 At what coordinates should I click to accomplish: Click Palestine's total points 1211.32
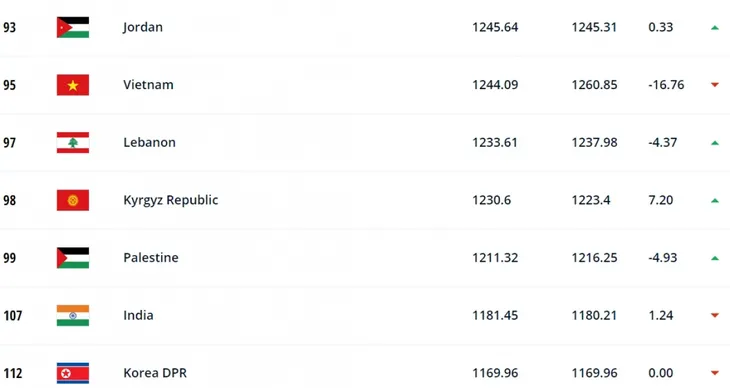tap(495, 258)
